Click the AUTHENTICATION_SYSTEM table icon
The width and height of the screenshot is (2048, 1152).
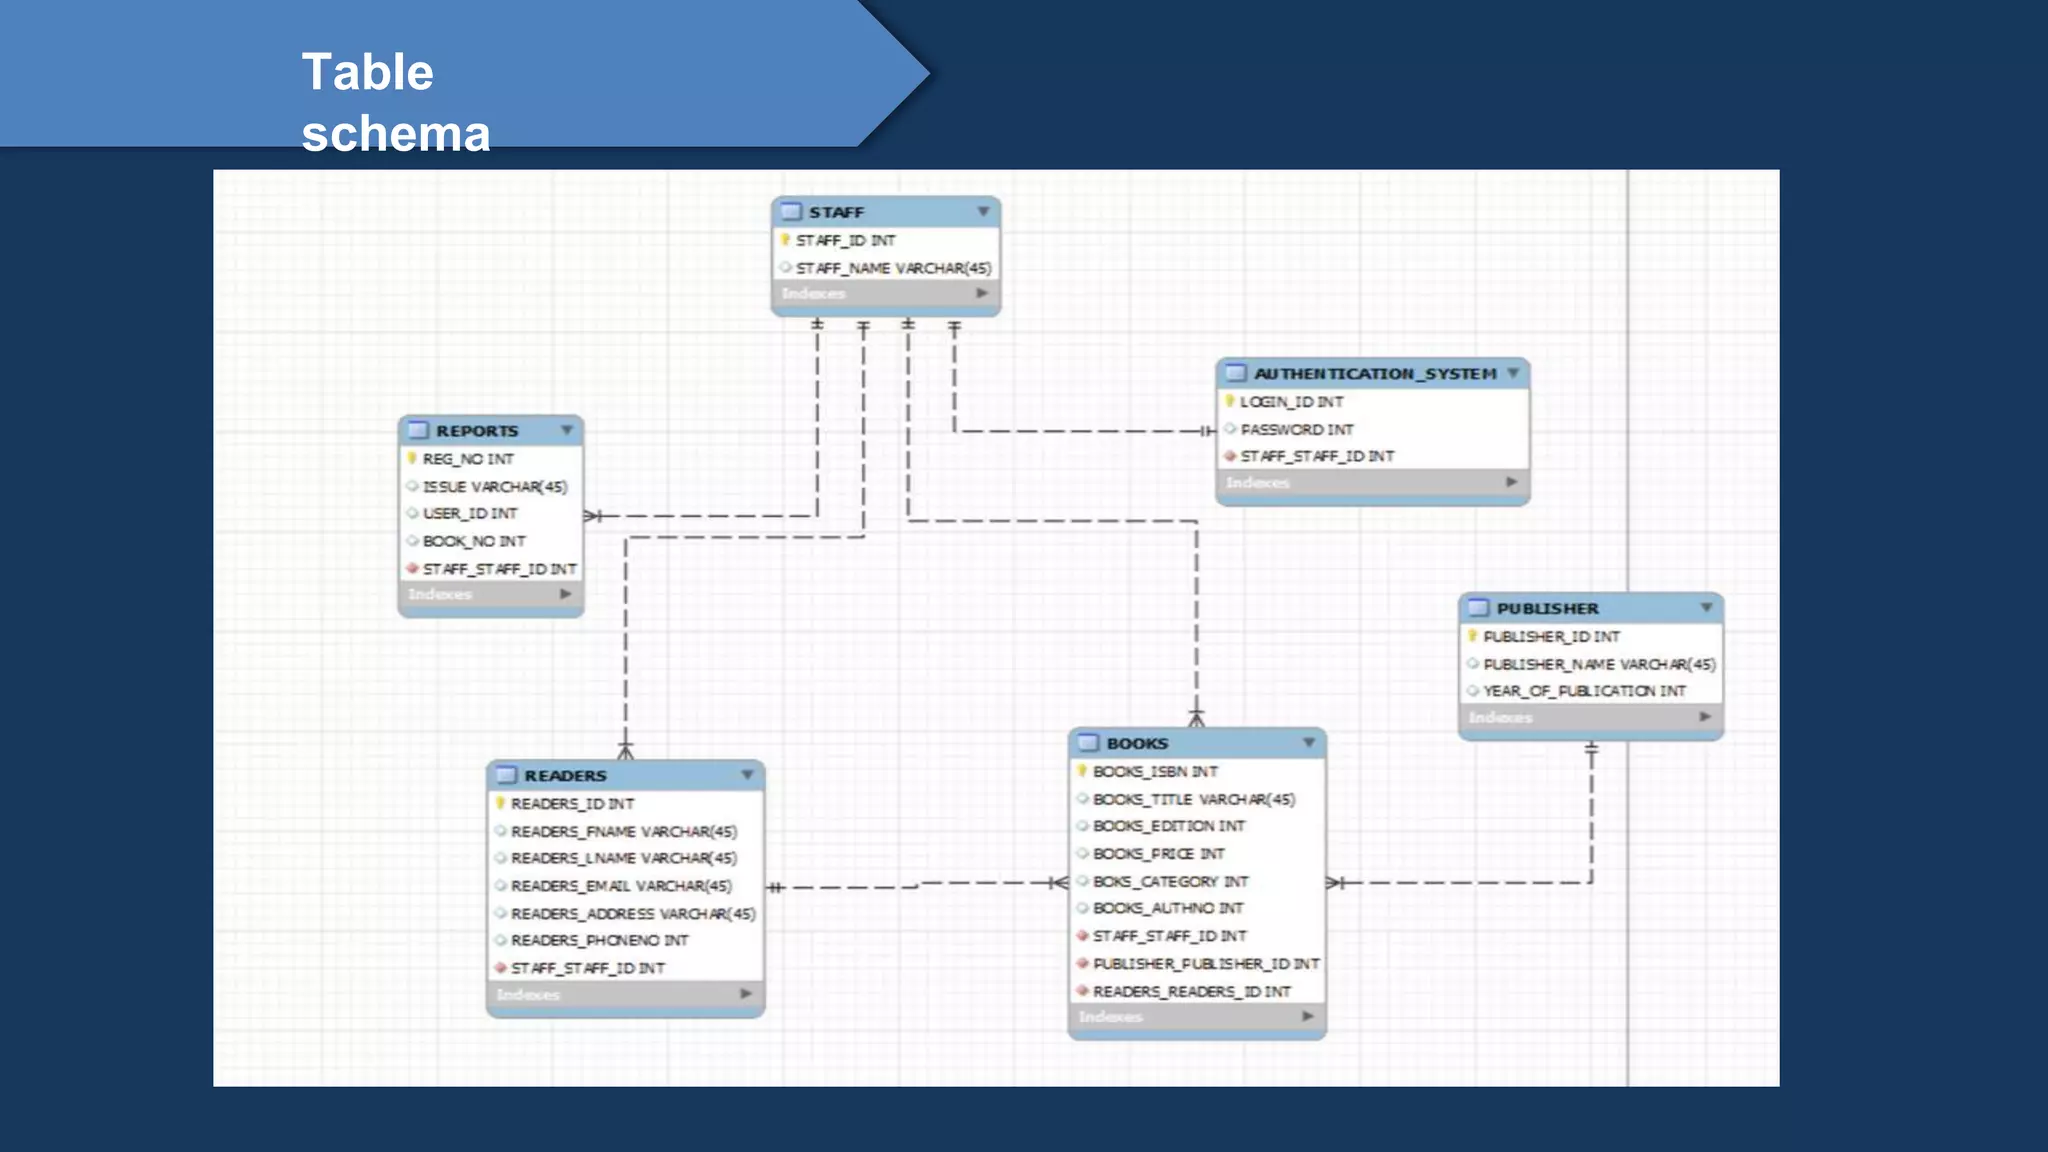coord(1236,373)
